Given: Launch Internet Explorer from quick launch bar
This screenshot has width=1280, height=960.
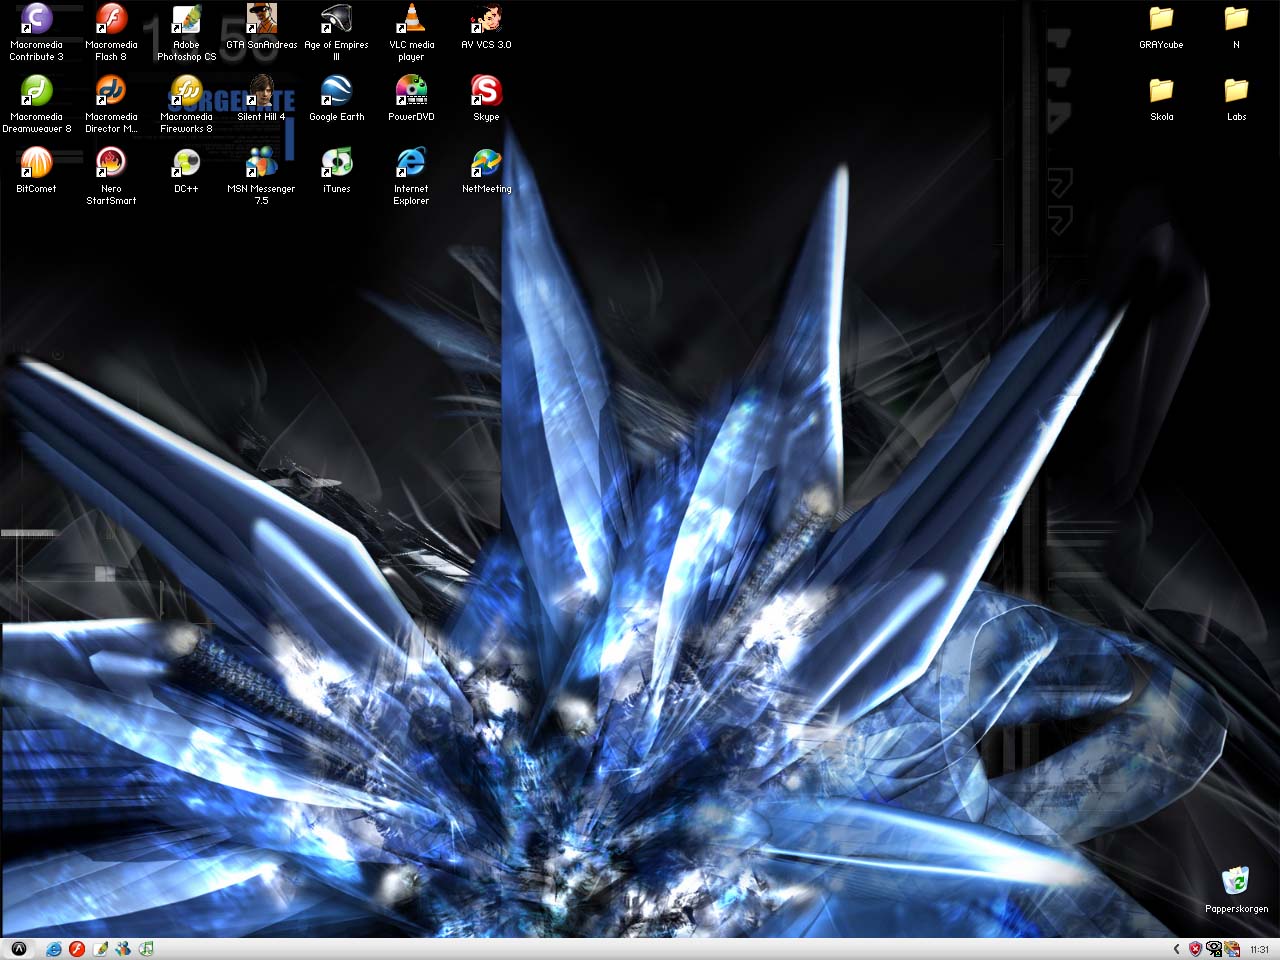Looking at the screenshot, I should tap(53, 949).
